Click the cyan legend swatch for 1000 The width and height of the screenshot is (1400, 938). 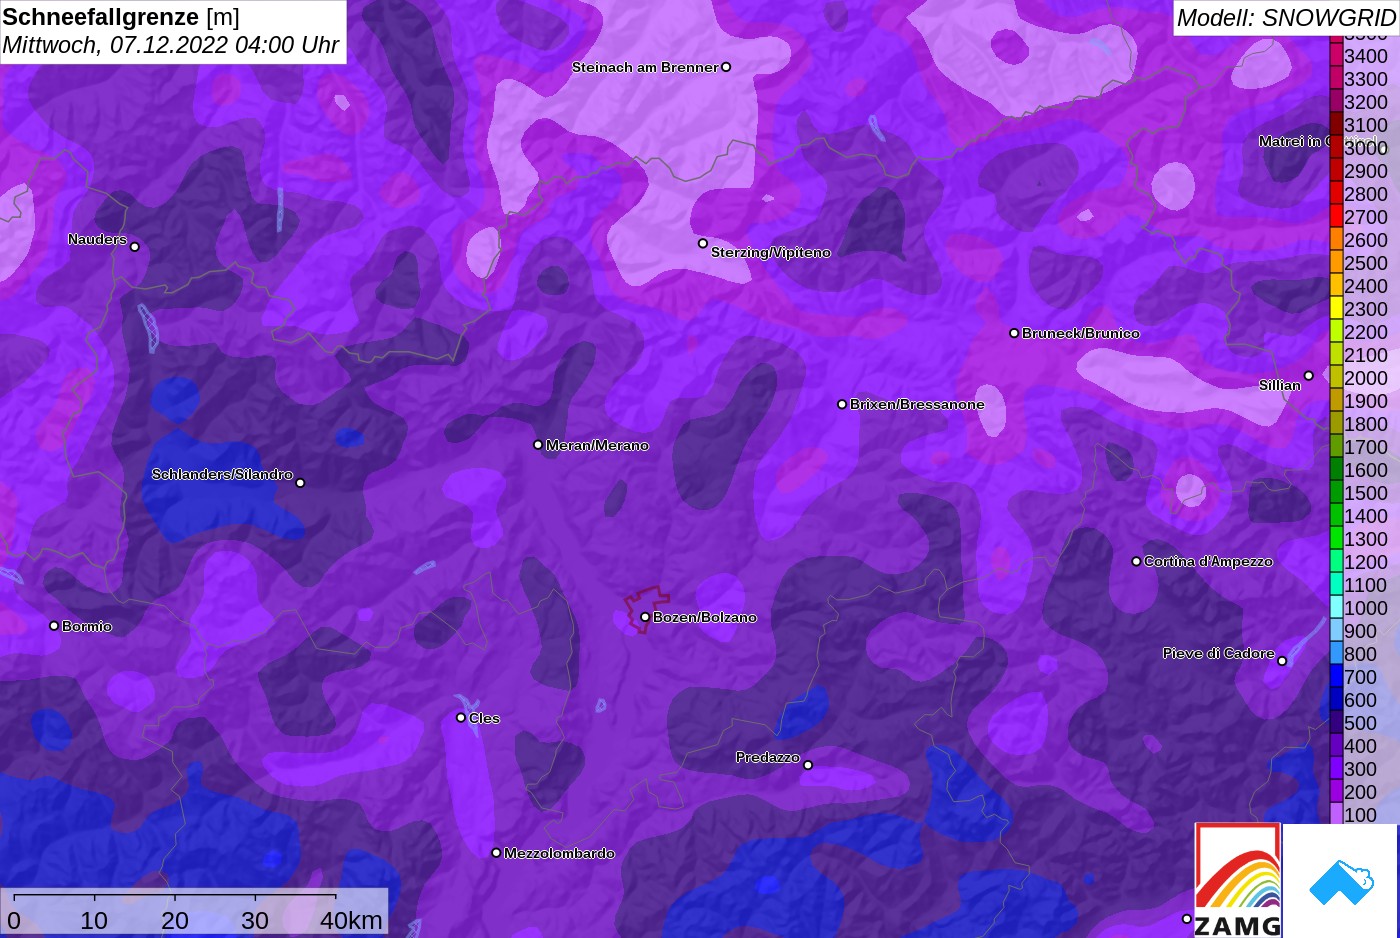click(x=1336, y=607)
